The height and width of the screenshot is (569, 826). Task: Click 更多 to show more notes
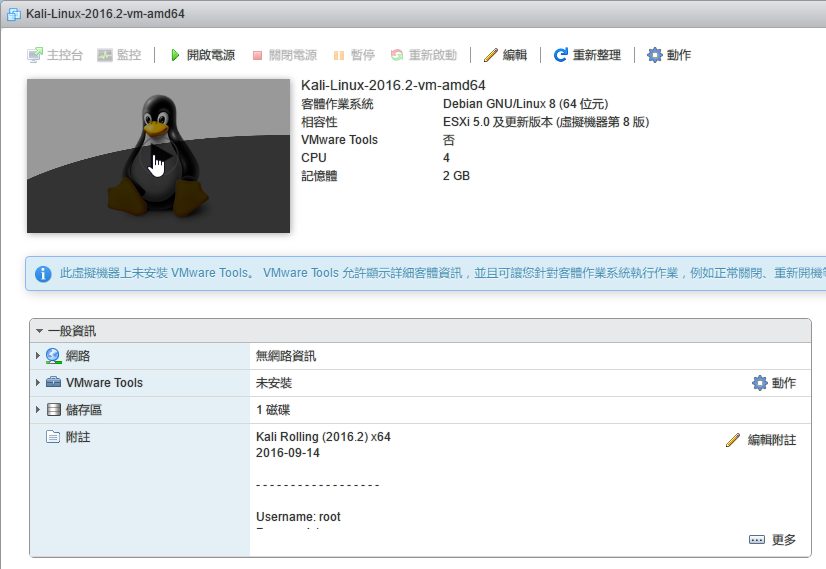click(772, 539)
